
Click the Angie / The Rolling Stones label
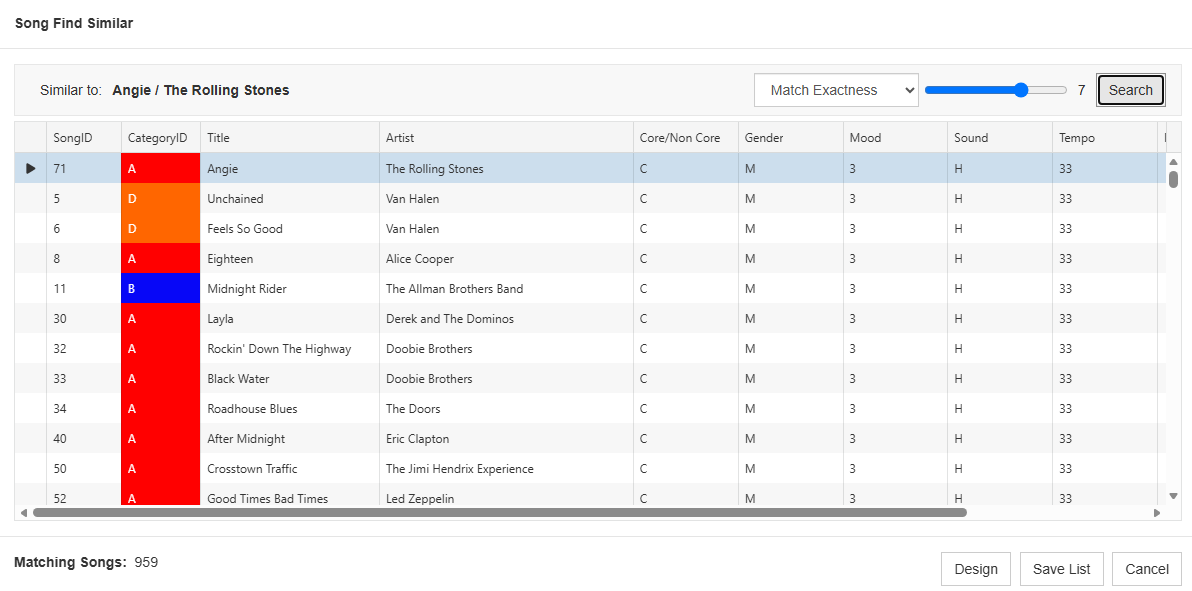click(x=201, y=90)
